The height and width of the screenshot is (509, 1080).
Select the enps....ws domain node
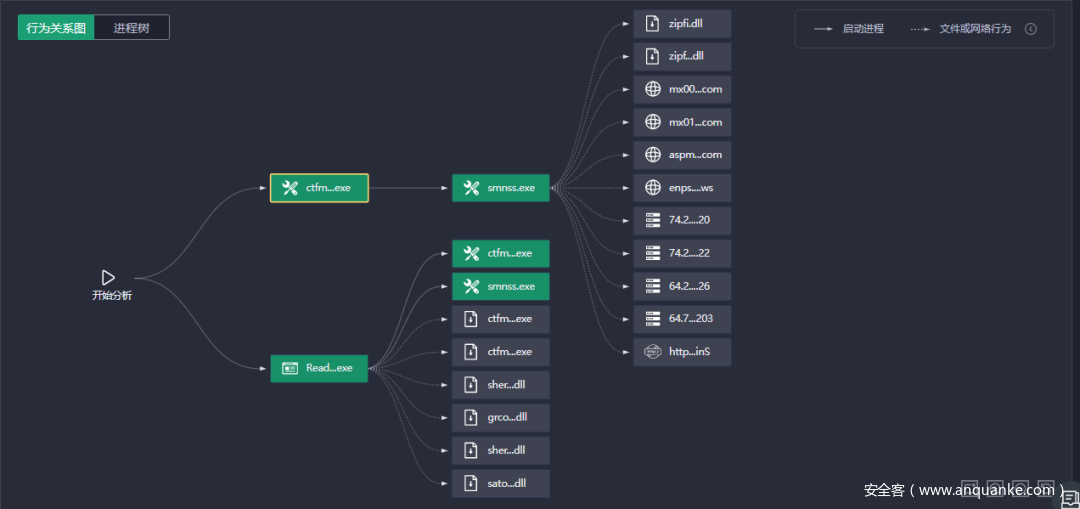coord(682,188)
